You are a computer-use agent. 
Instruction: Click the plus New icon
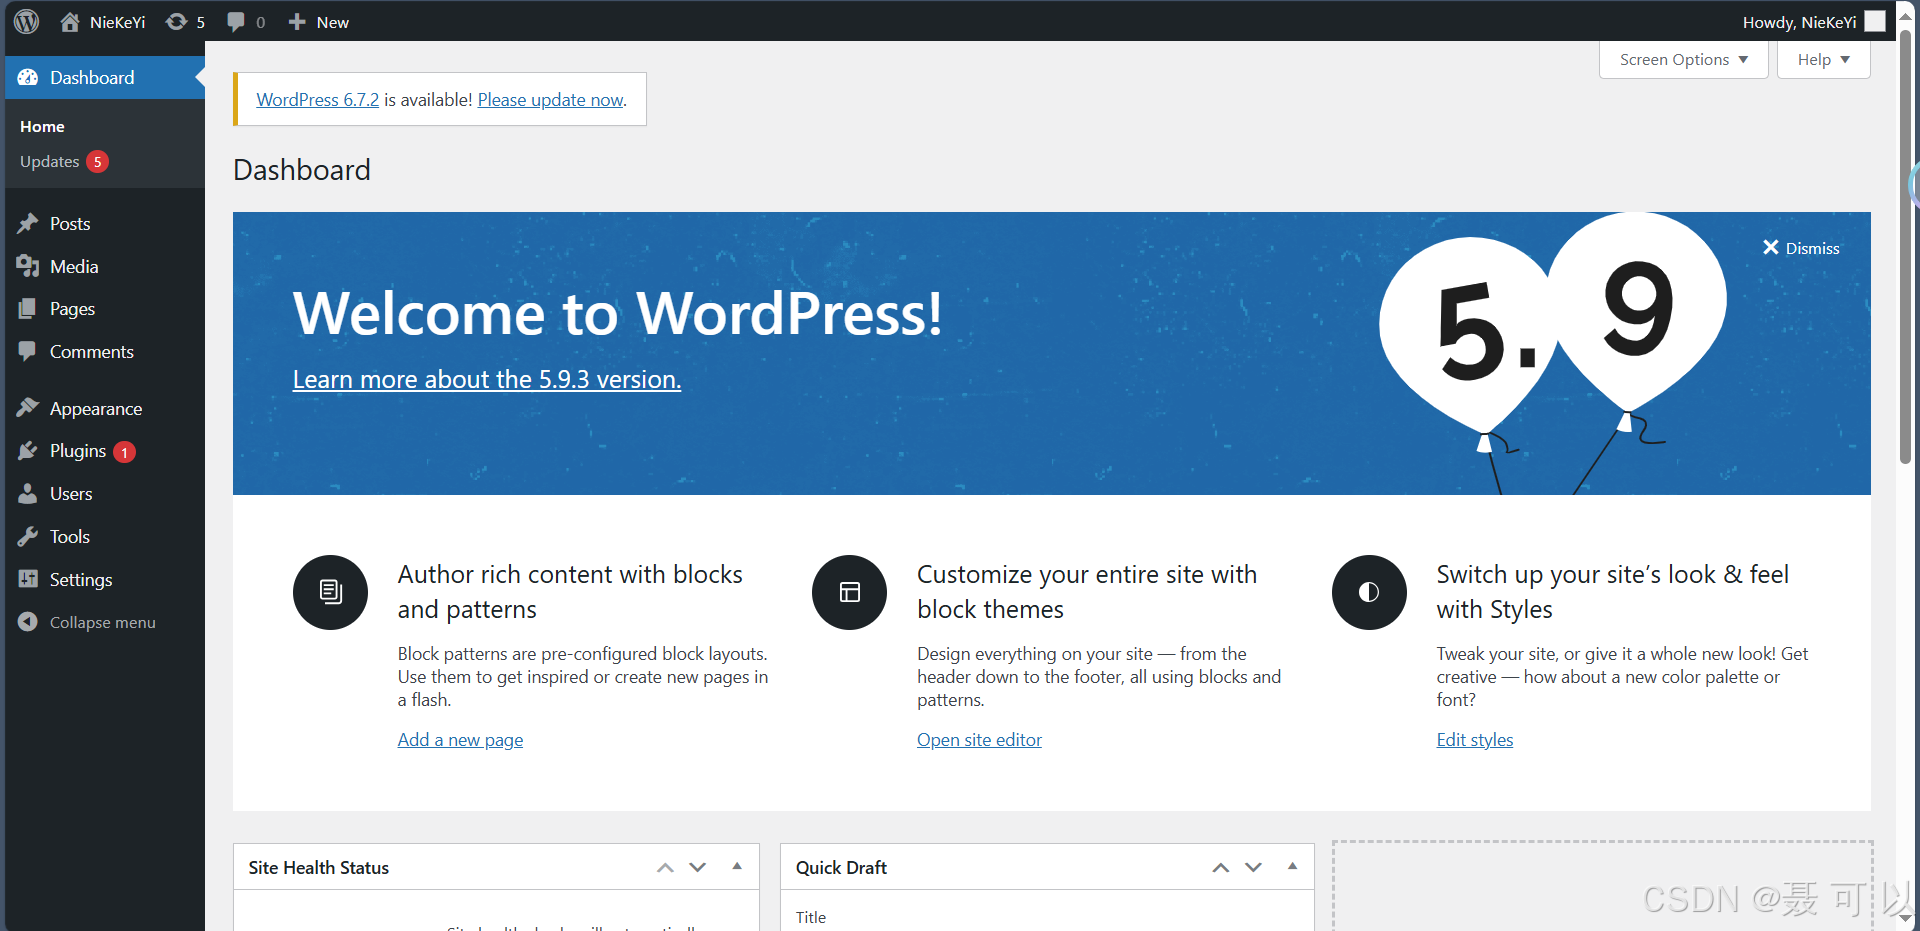297,22
